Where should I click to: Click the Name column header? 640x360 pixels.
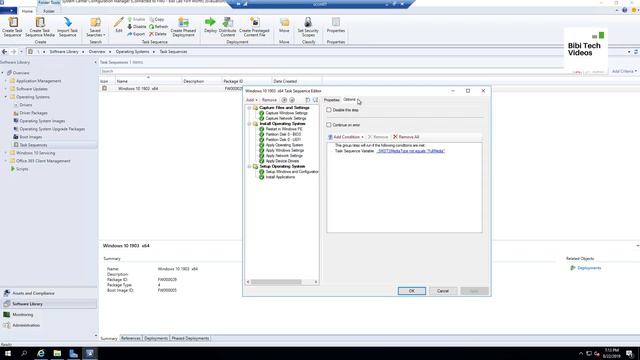[x=148, y=81]
